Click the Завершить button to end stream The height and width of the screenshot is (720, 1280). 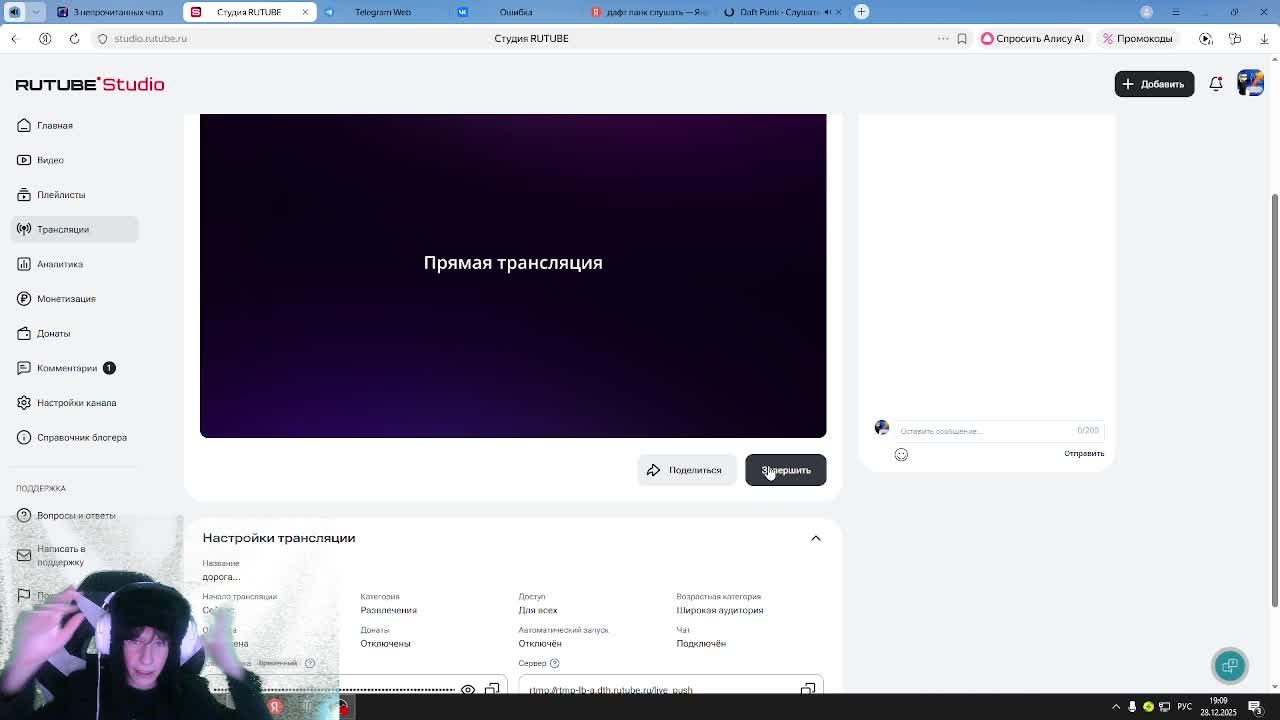coord(786,470)
